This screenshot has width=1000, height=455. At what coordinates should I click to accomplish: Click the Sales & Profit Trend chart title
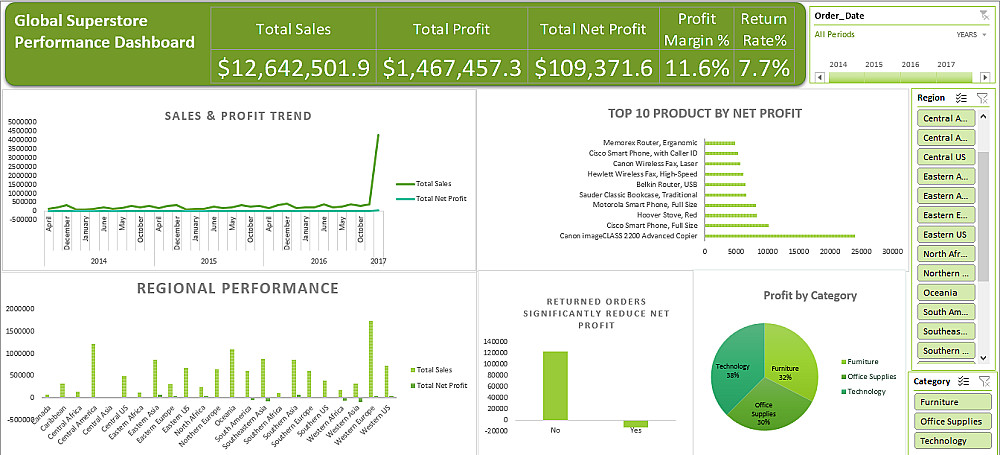point(239,116)
